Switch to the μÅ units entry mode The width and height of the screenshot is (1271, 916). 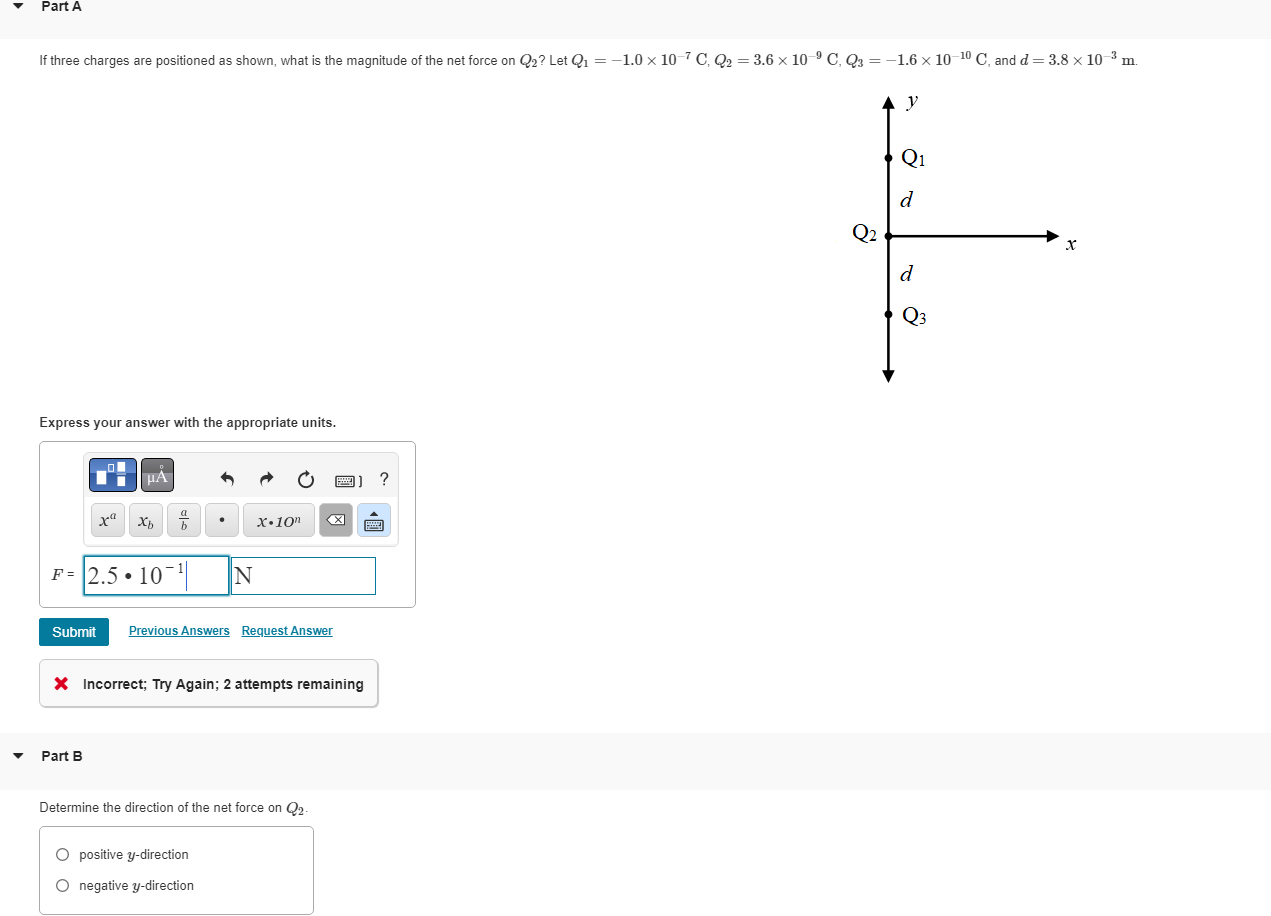156,474
